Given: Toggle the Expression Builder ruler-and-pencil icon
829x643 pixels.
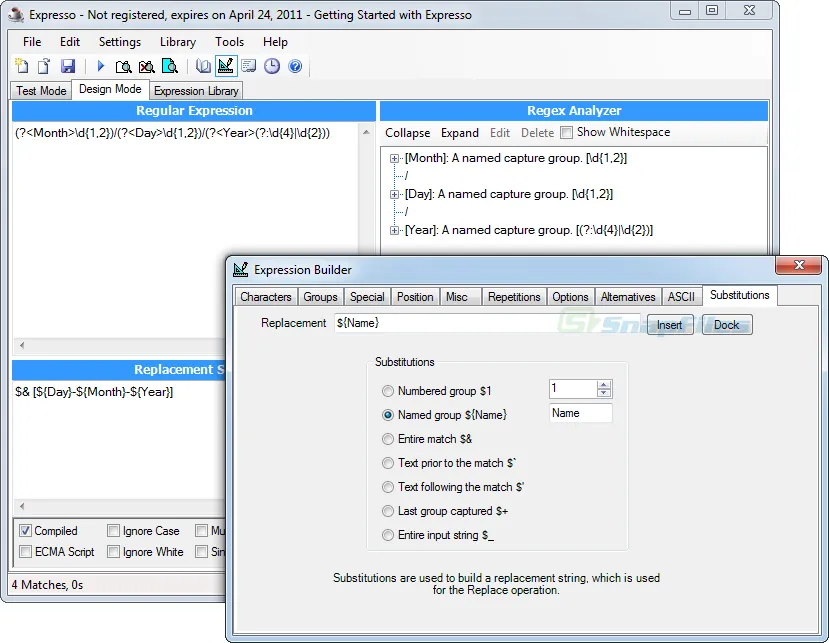Looking at the screenshot, I should [x=226, y=66].
